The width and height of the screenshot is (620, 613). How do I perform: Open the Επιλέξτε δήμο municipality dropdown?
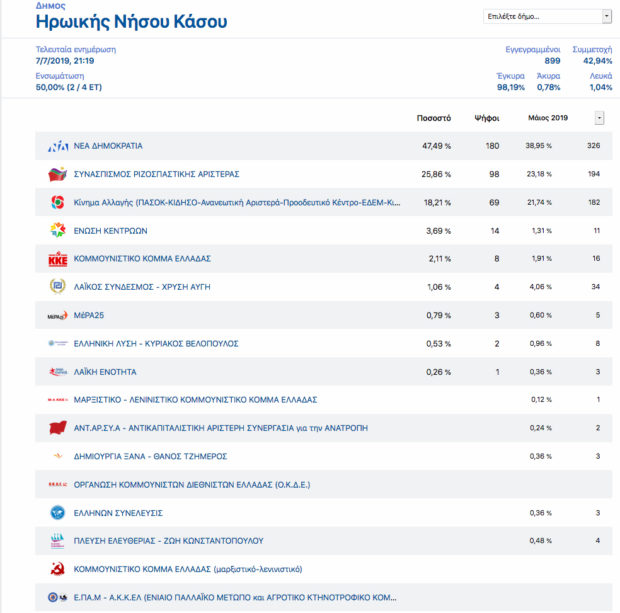pyautogui.click(x=547, y=17)
